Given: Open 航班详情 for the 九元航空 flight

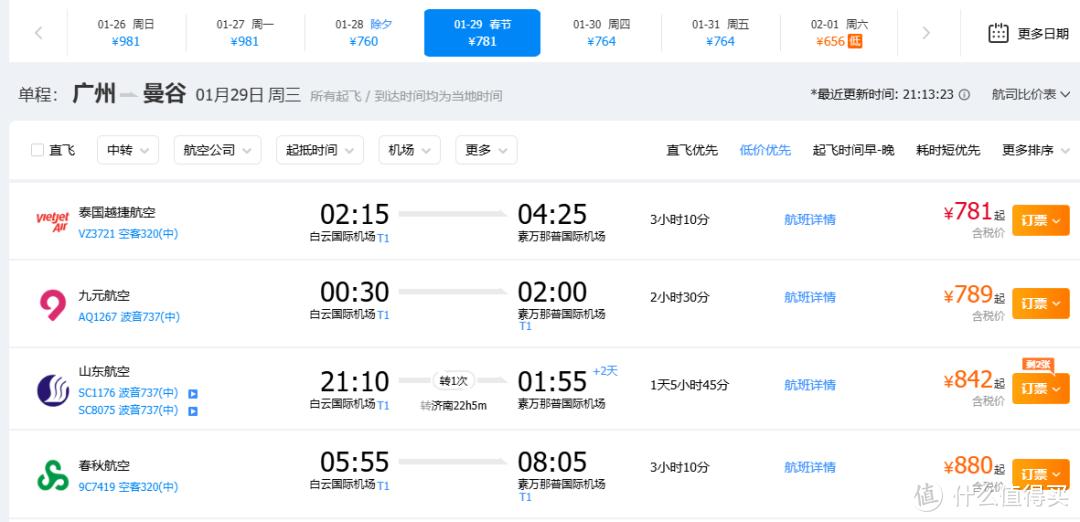Looking at the screenshot, I should coord(809,297).
